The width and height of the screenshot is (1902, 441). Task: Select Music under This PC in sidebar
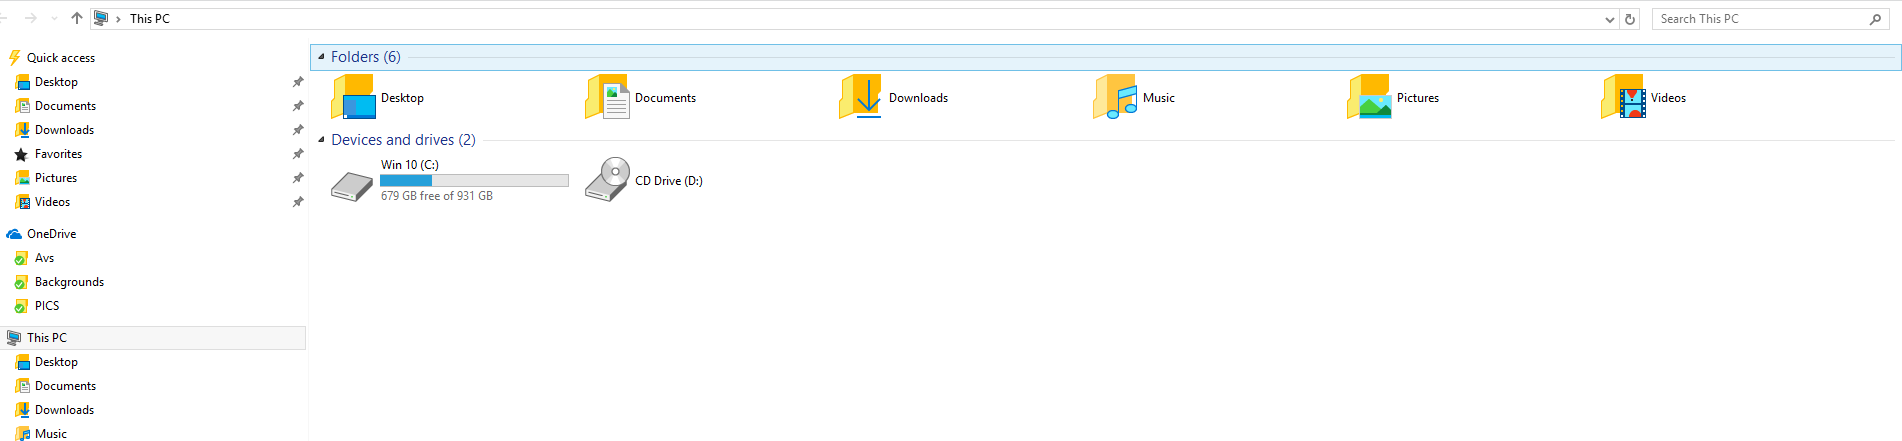(51, 434)
